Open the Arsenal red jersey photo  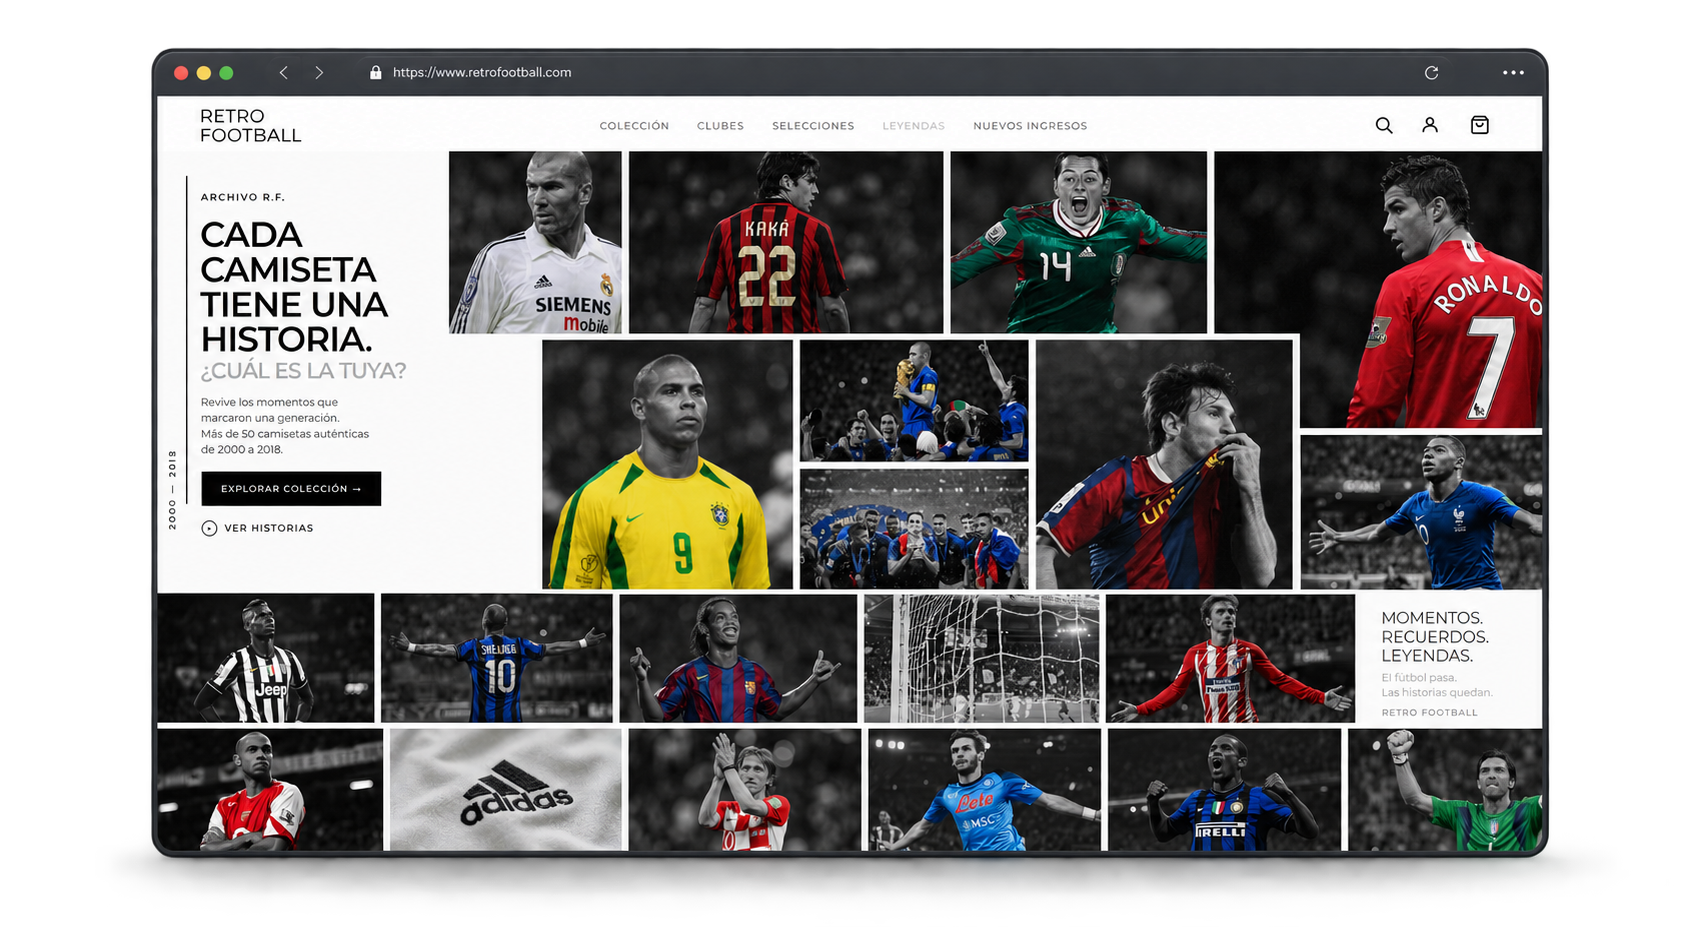point(270,790)
